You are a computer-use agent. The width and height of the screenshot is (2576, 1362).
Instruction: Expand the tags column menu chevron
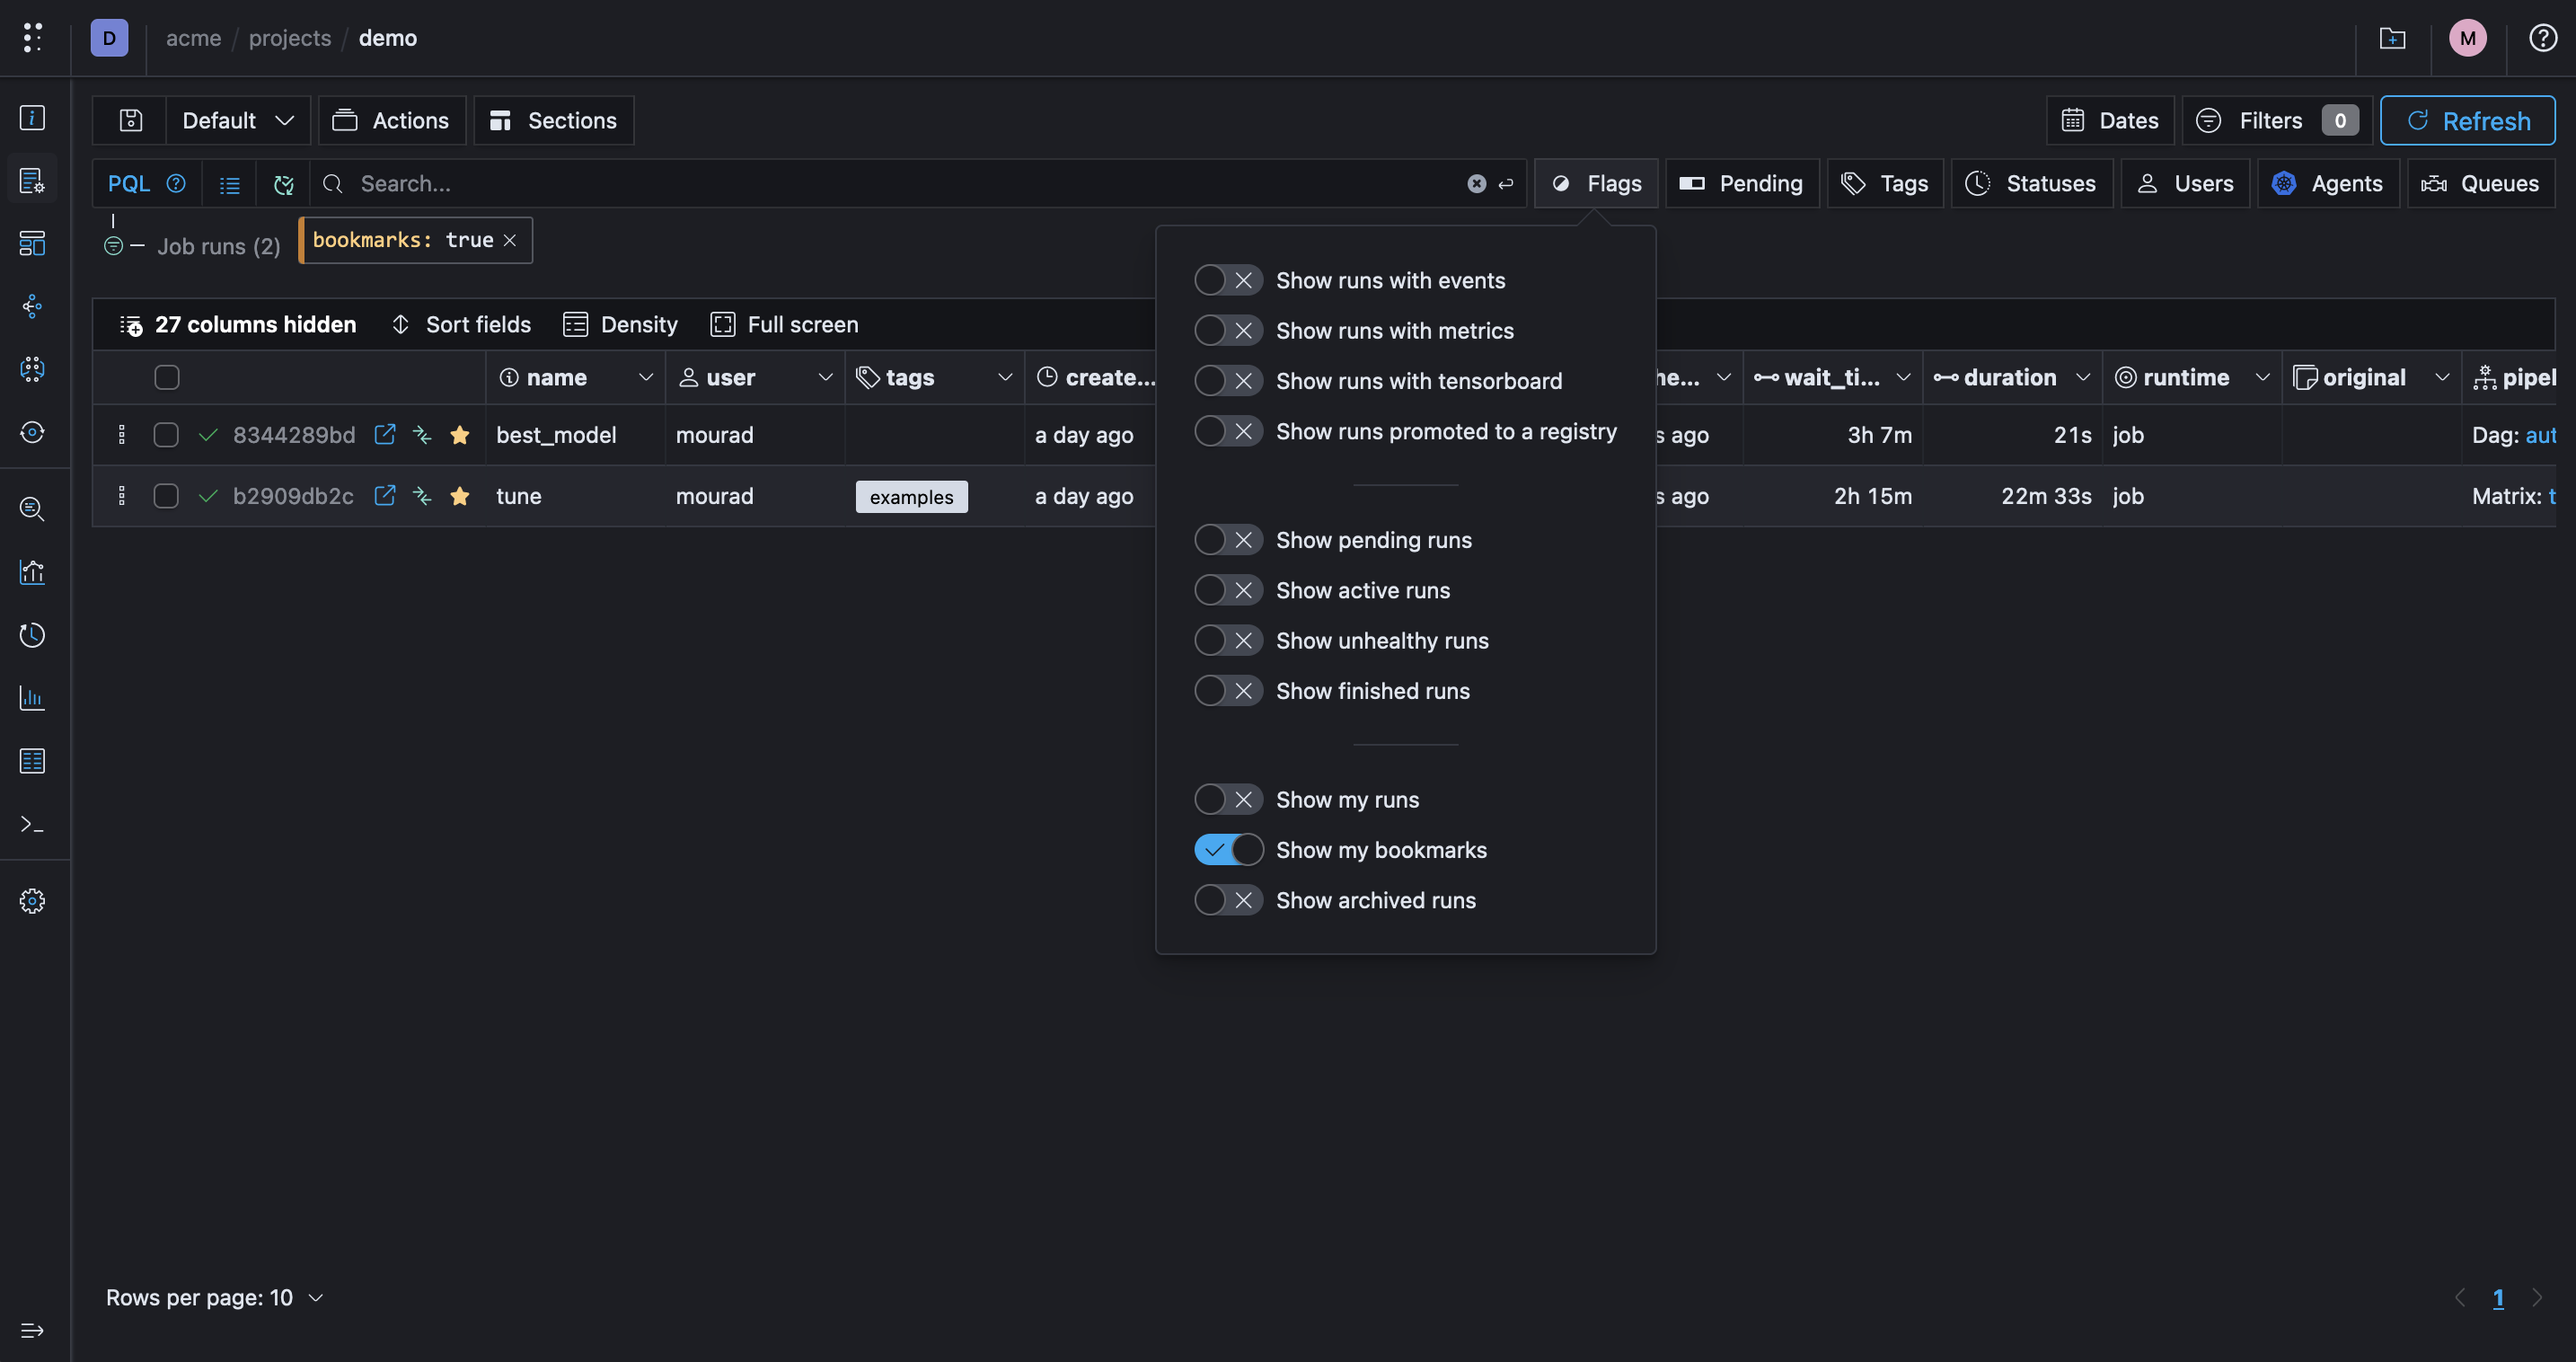pos(1005,378)
